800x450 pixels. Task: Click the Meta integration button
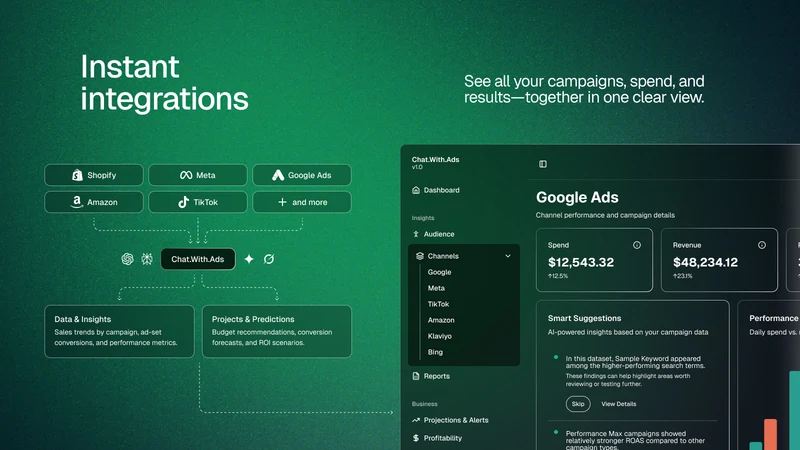[x=198, y=175]
